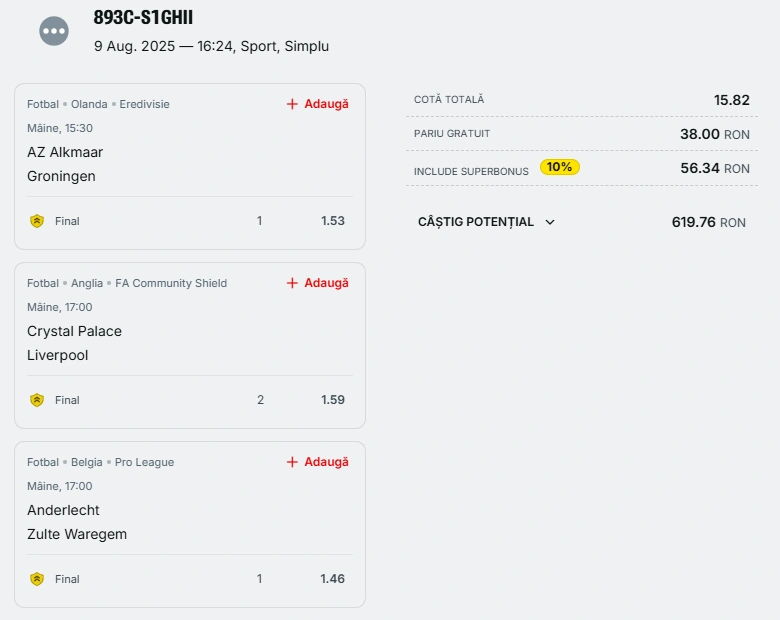Open the Liverpool team name

(x=58, y=355)
